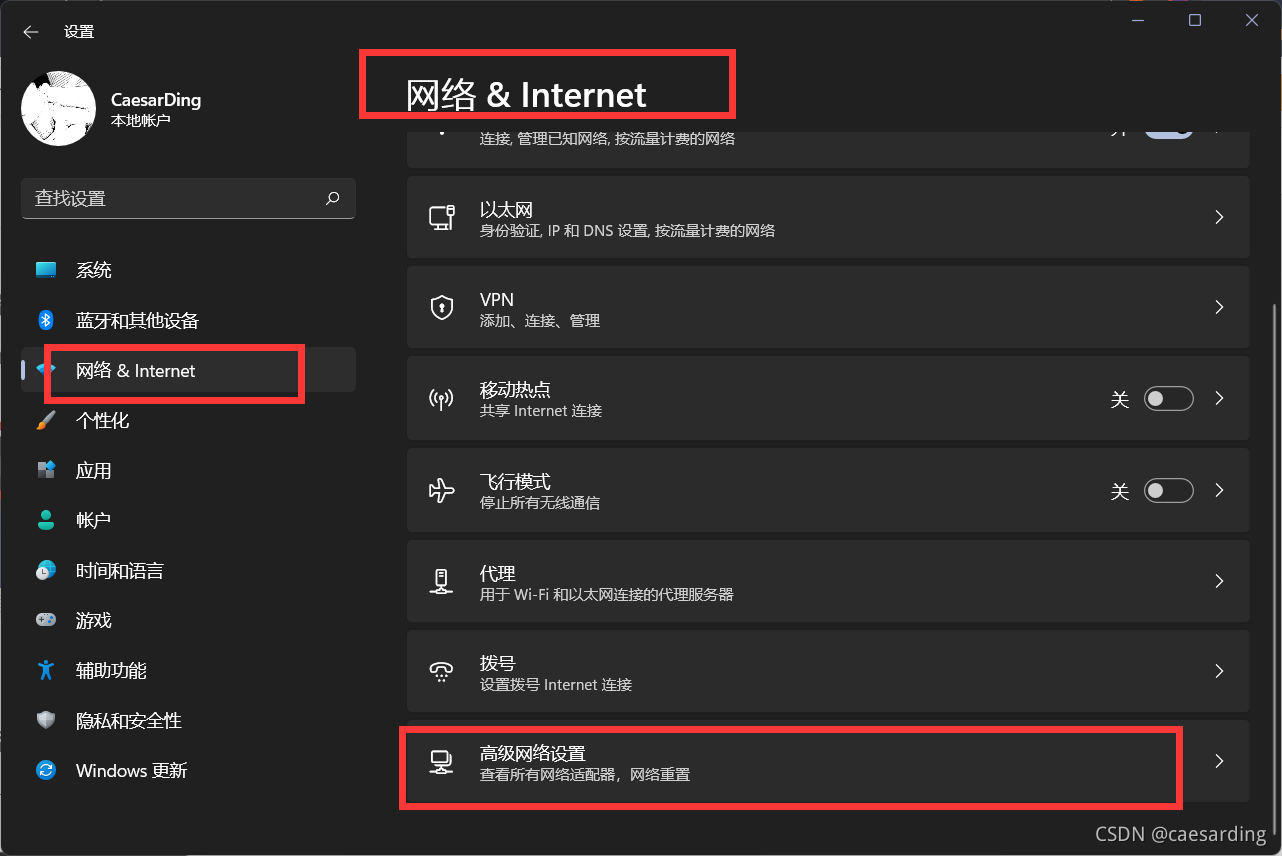
Task: Expand 以太网 via its chevron
Action: 1219,217
